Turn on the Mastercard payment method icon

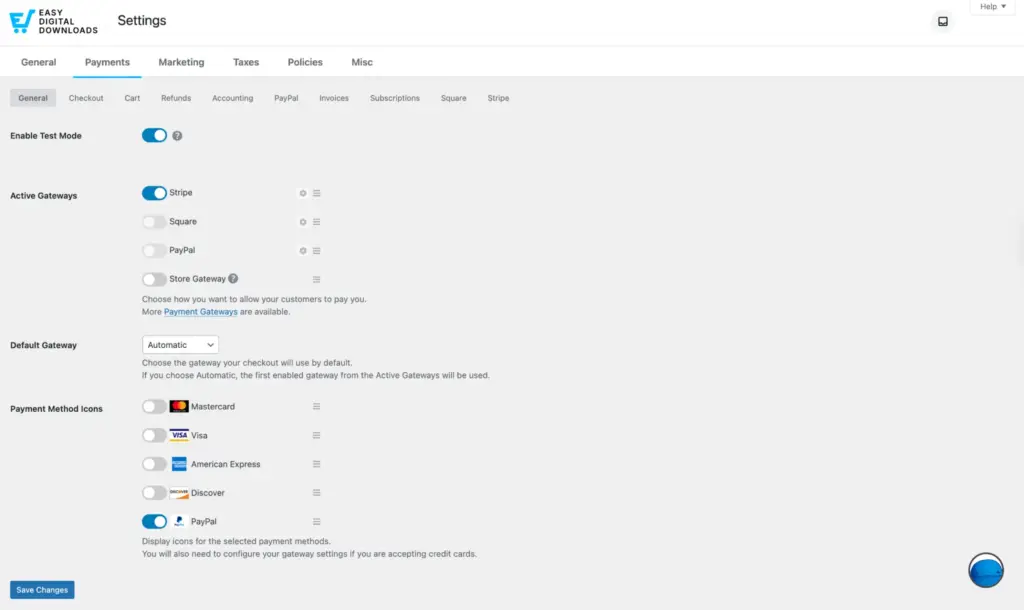pyautogui.click(x=154, y=406)
